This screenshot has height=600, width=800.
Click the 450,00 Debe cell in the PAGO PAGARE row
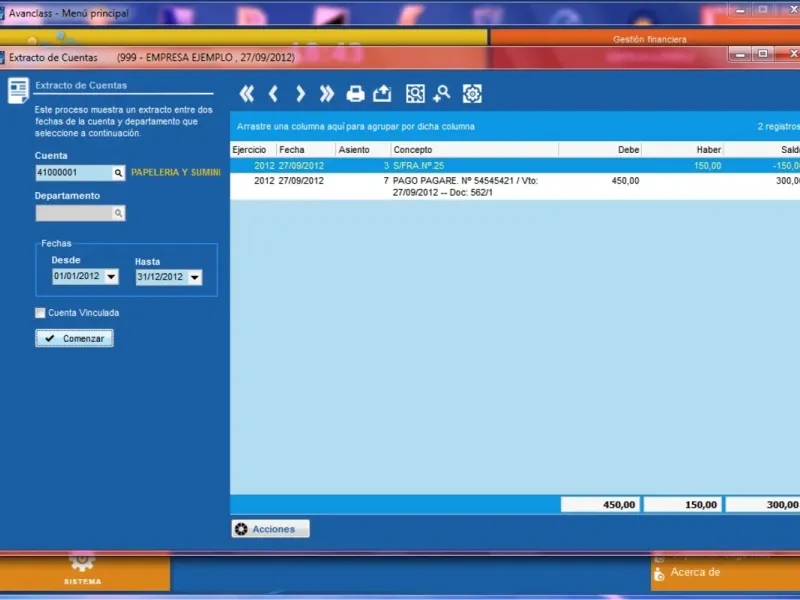[625, 181]
